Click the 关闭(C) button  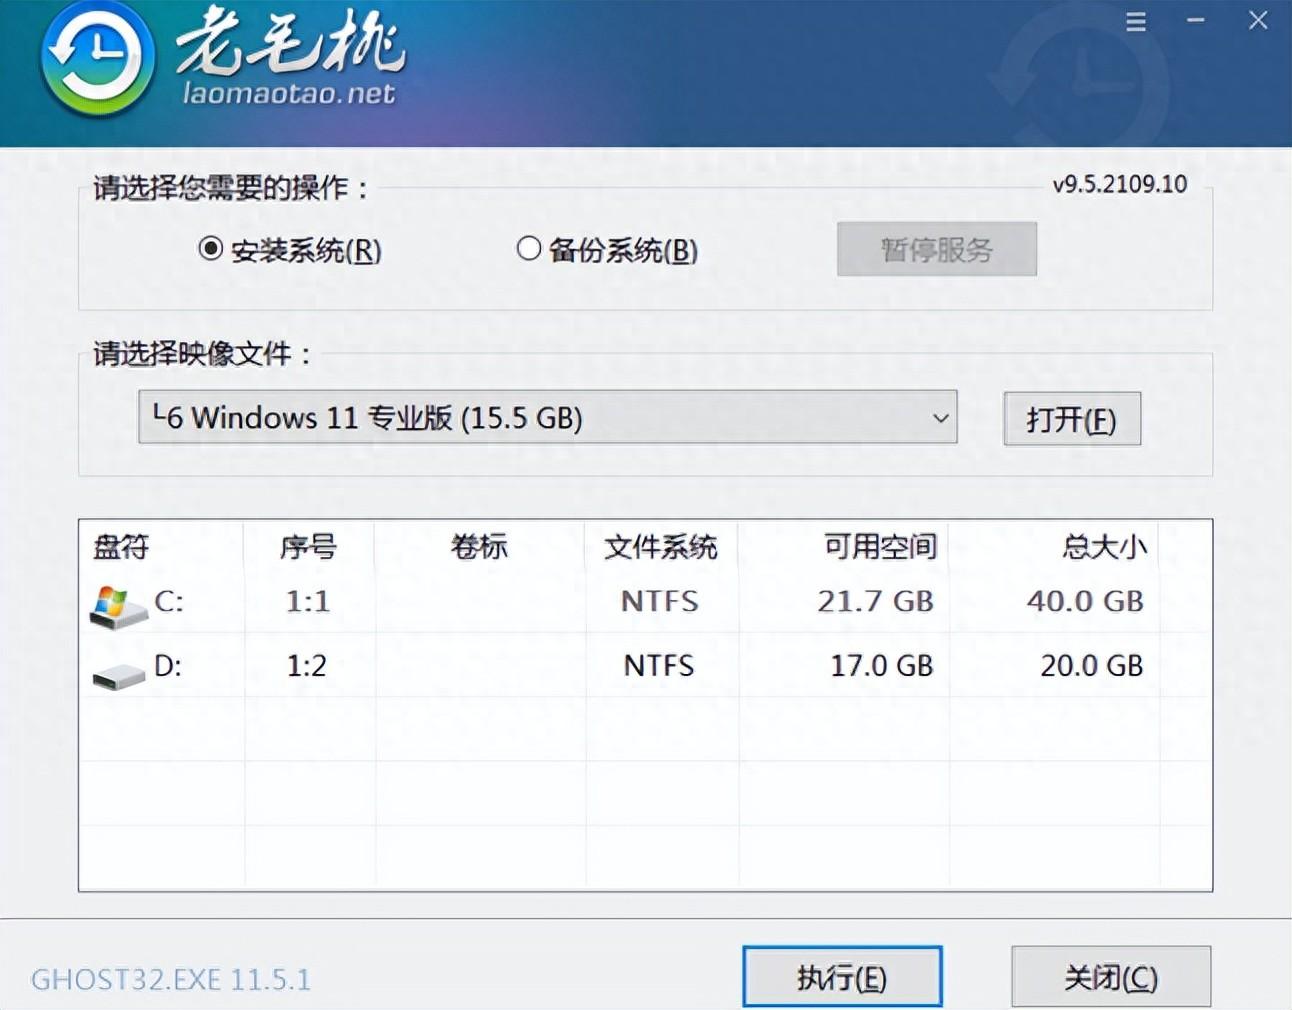1110,976
